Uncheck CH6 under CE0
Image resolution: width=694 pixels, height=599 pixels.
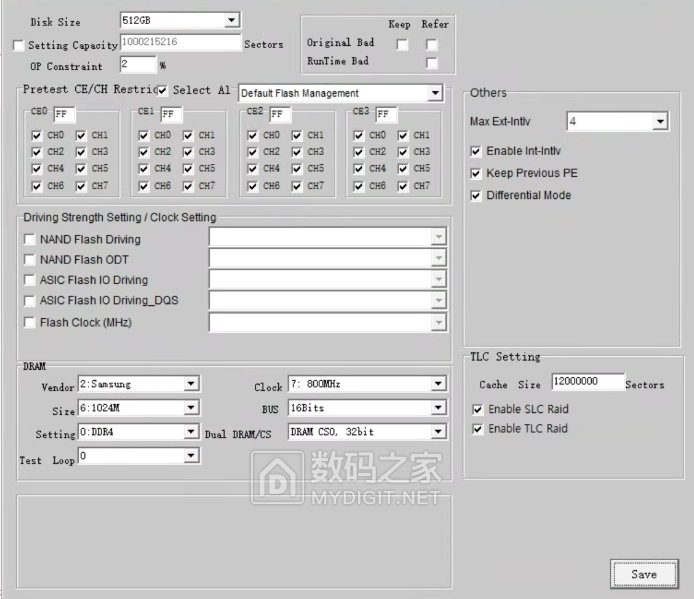click(37, 186)
